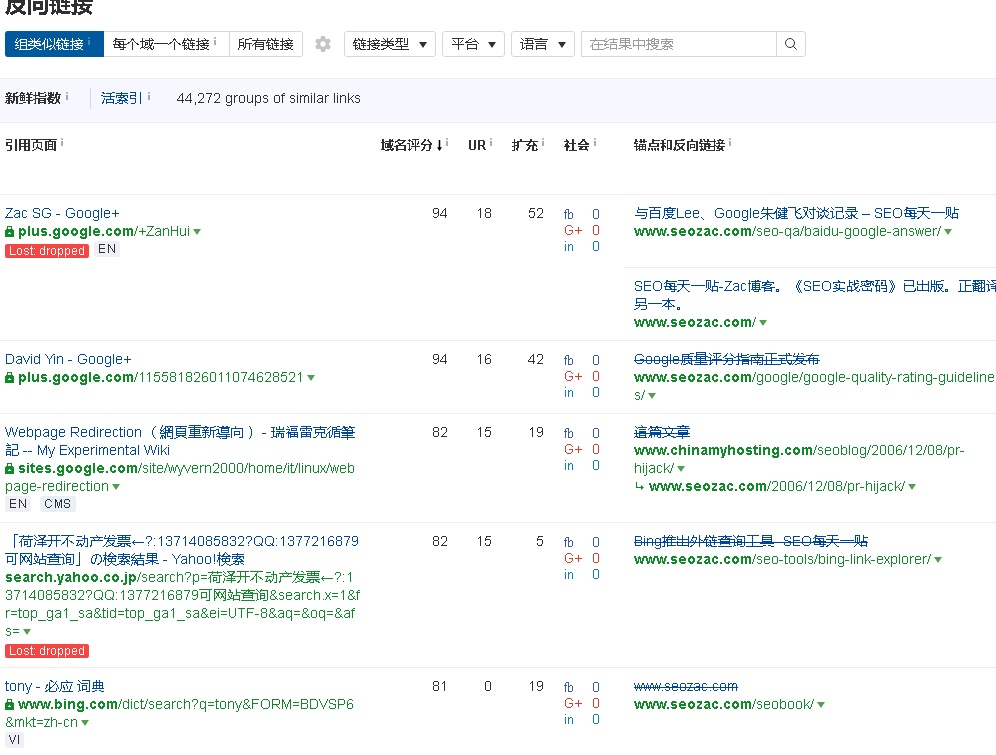This screenshot has height=755, width=996.
Task: Open the 平台 dropdown
Action: tap(473, 44)
